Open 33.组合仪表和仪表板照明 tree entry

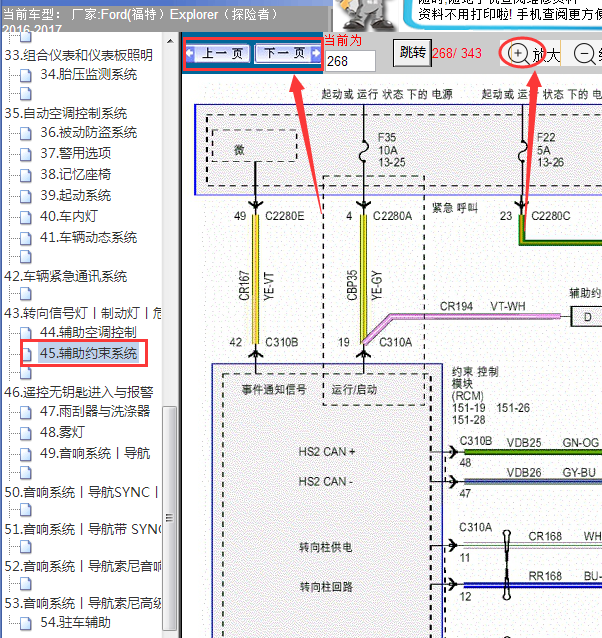pos(79,55)
